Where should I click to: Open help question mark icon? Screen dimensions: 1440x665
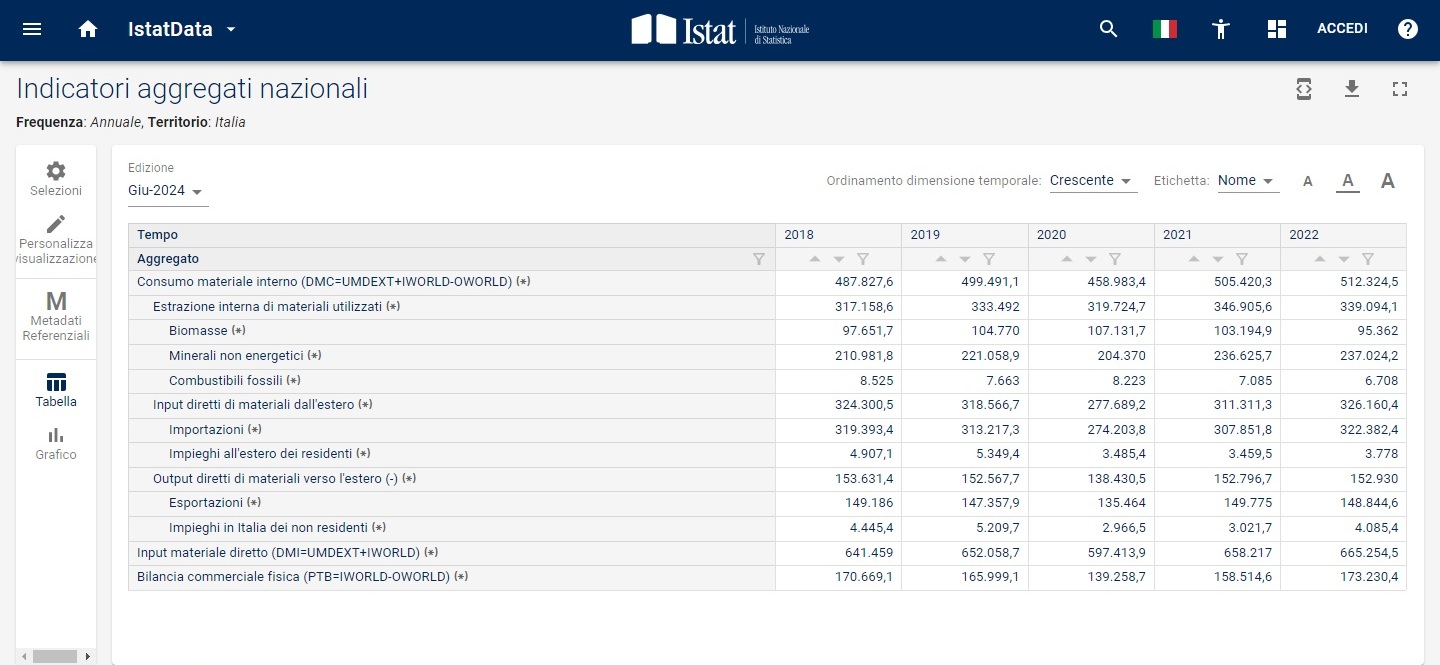coord(1408,29)
